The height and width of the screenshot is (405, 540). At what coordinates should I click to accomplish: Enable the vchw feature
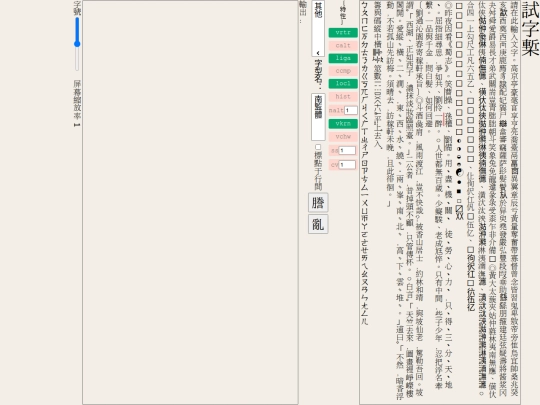tap(343, 137)
